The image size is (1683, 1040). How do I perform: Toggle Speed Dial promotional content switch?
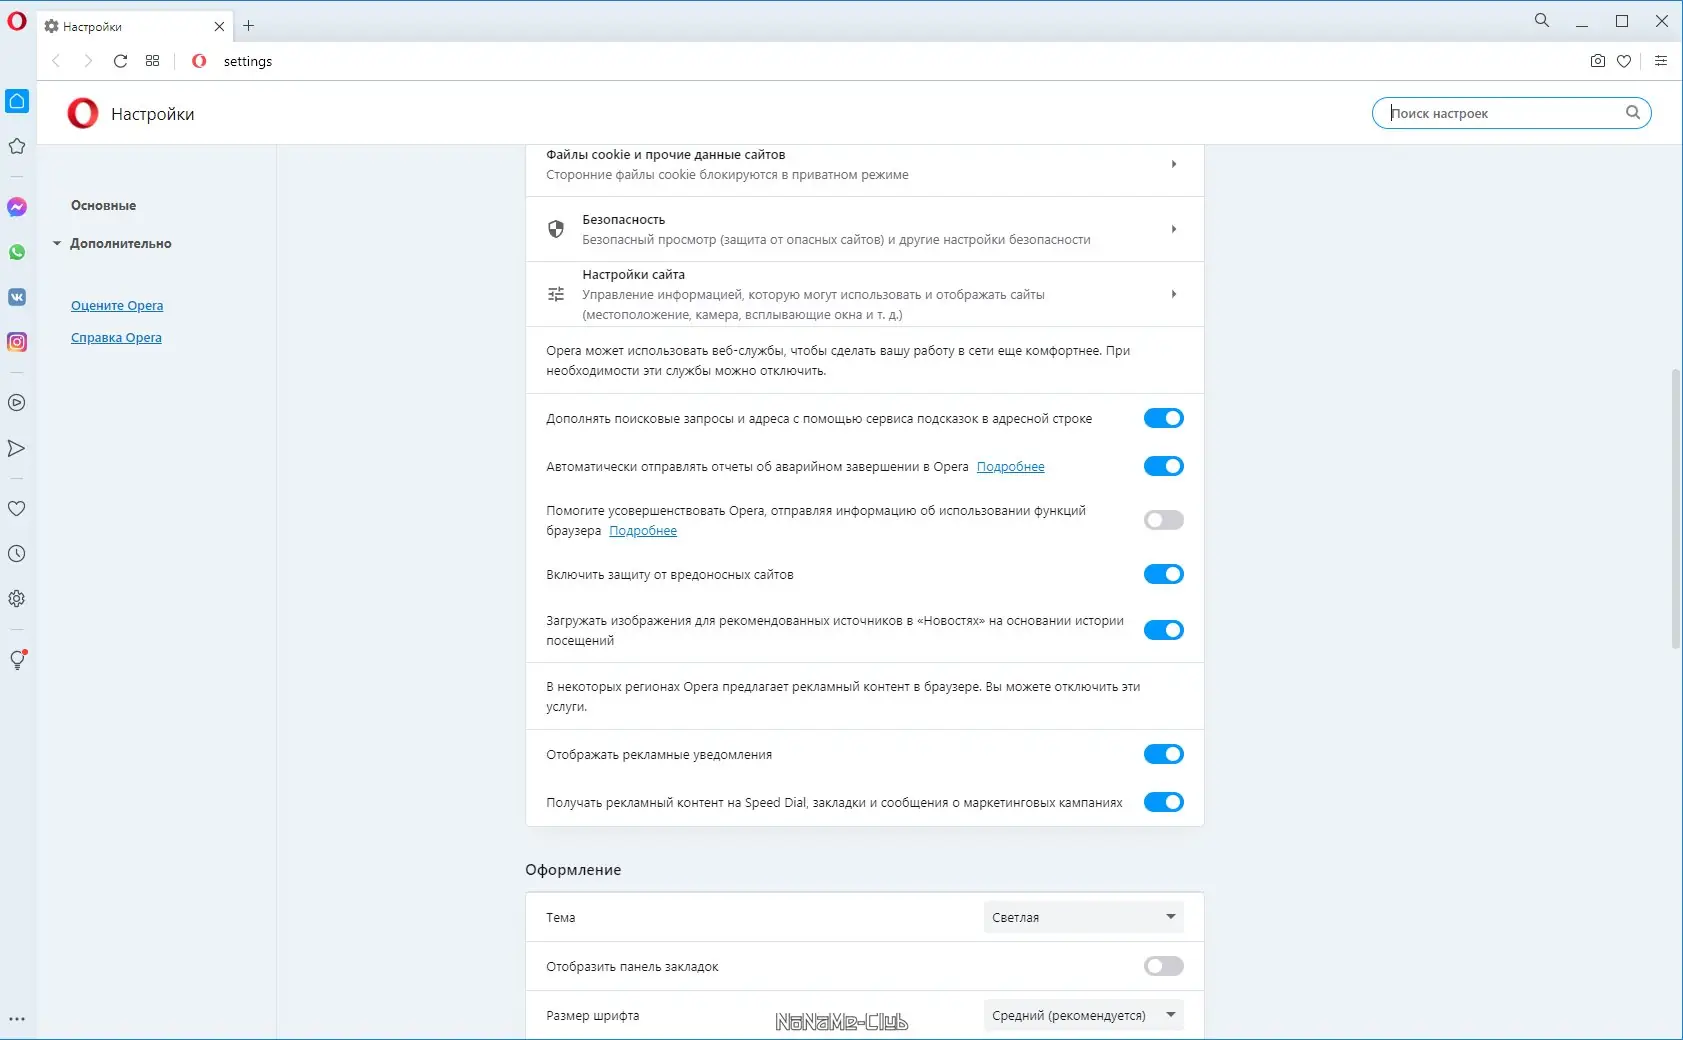tap(1164, 802)
